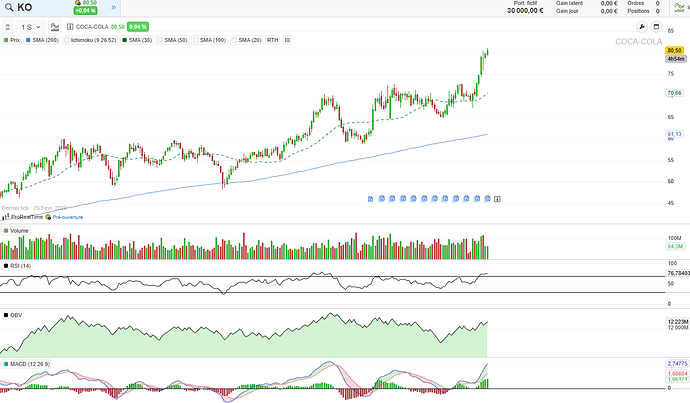Click the up/down arrows icon left of timeframe
The height and width of the screenshot is (403, 690).
click(8, 26)
